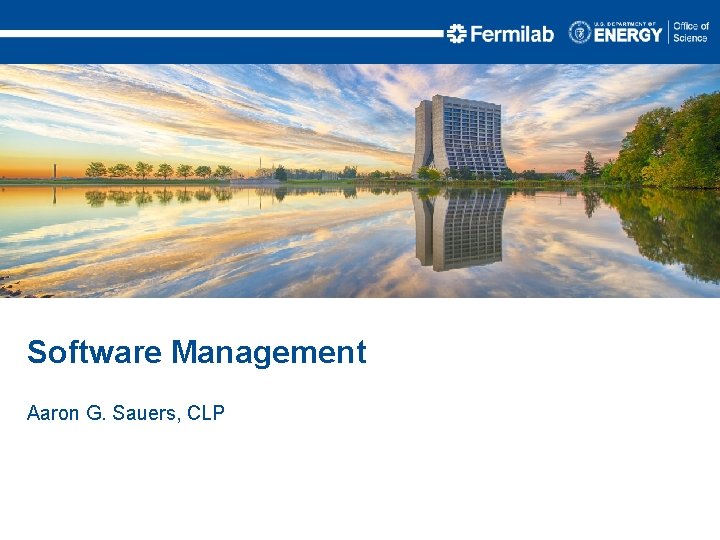
Task: Click the ENERGY wordmark in the header
Action: pyautogui.click(x=628, y=35)
